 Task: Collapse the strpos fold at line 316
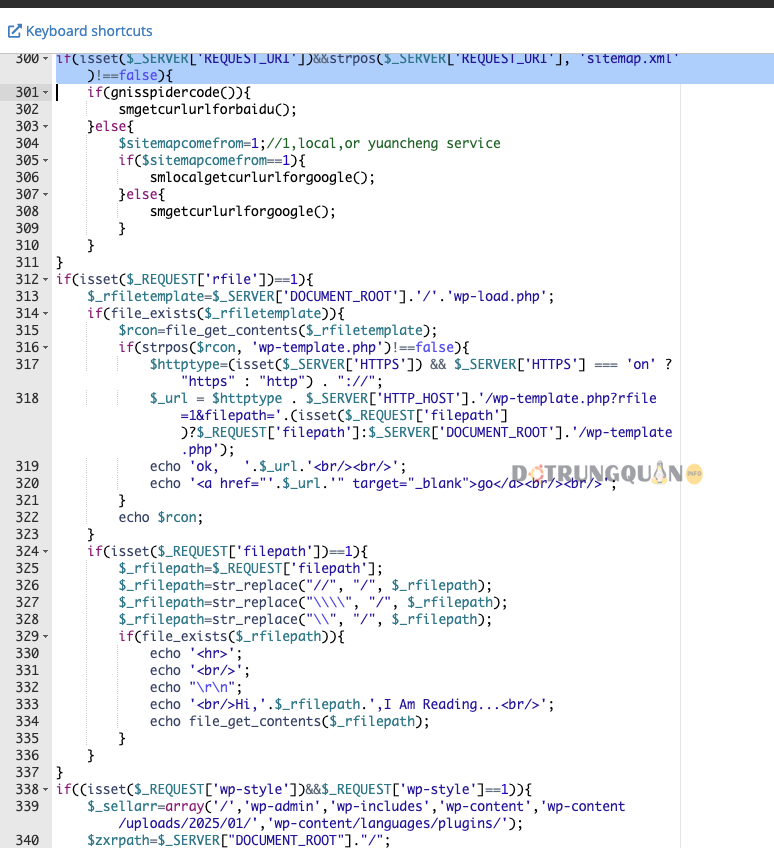click(45, 348)
